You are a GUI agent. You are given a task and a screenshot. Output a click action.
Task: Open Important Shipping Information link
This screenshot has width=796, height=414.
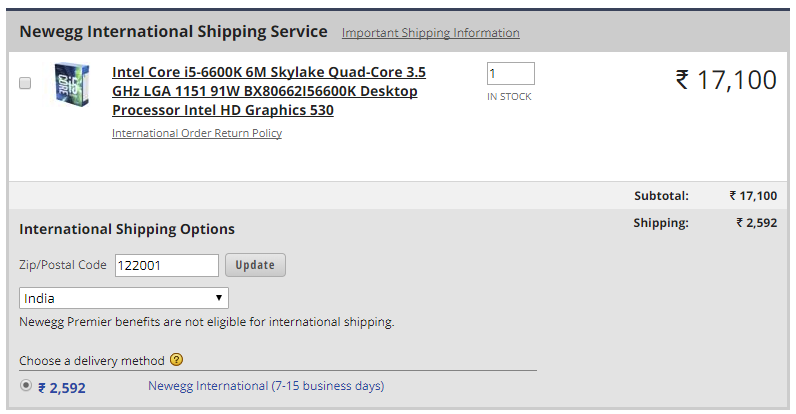(x=430, y=33)
